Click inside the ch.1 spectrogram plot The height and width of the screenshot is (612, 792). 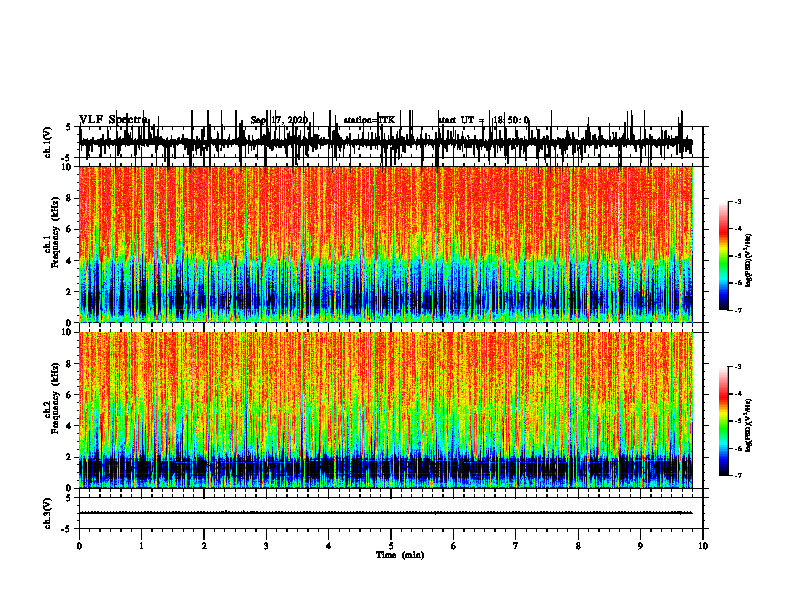[x=386, y=244]
